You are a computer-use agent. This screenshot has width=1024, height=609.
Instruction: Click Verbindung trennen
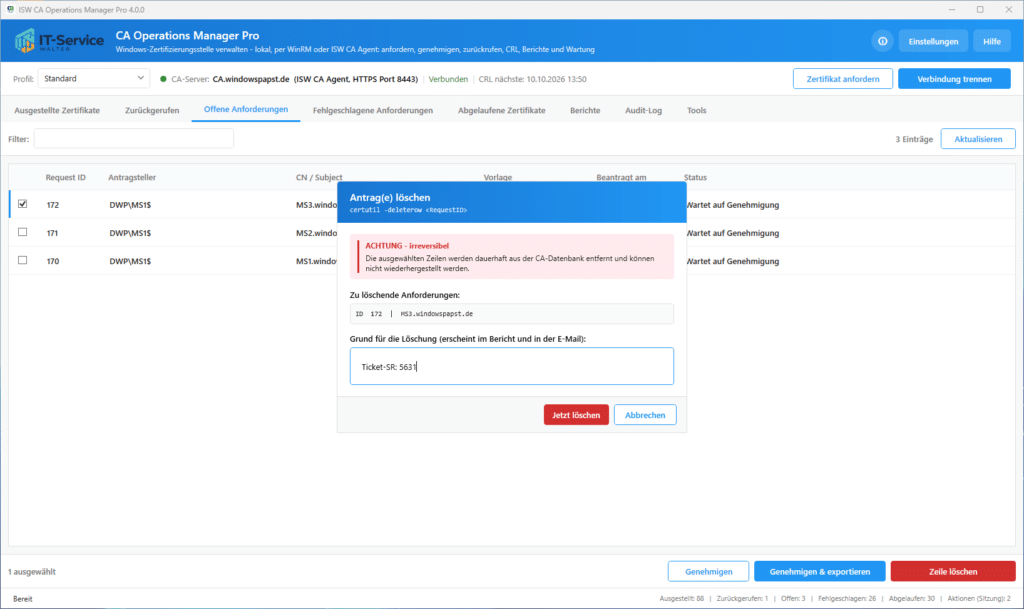(x=954, y=79)
